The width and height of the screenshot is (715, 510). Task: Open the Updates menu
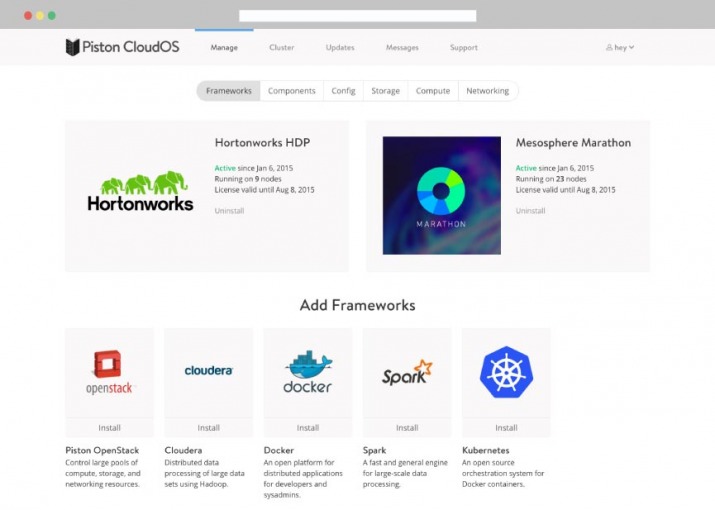point(340,47)
